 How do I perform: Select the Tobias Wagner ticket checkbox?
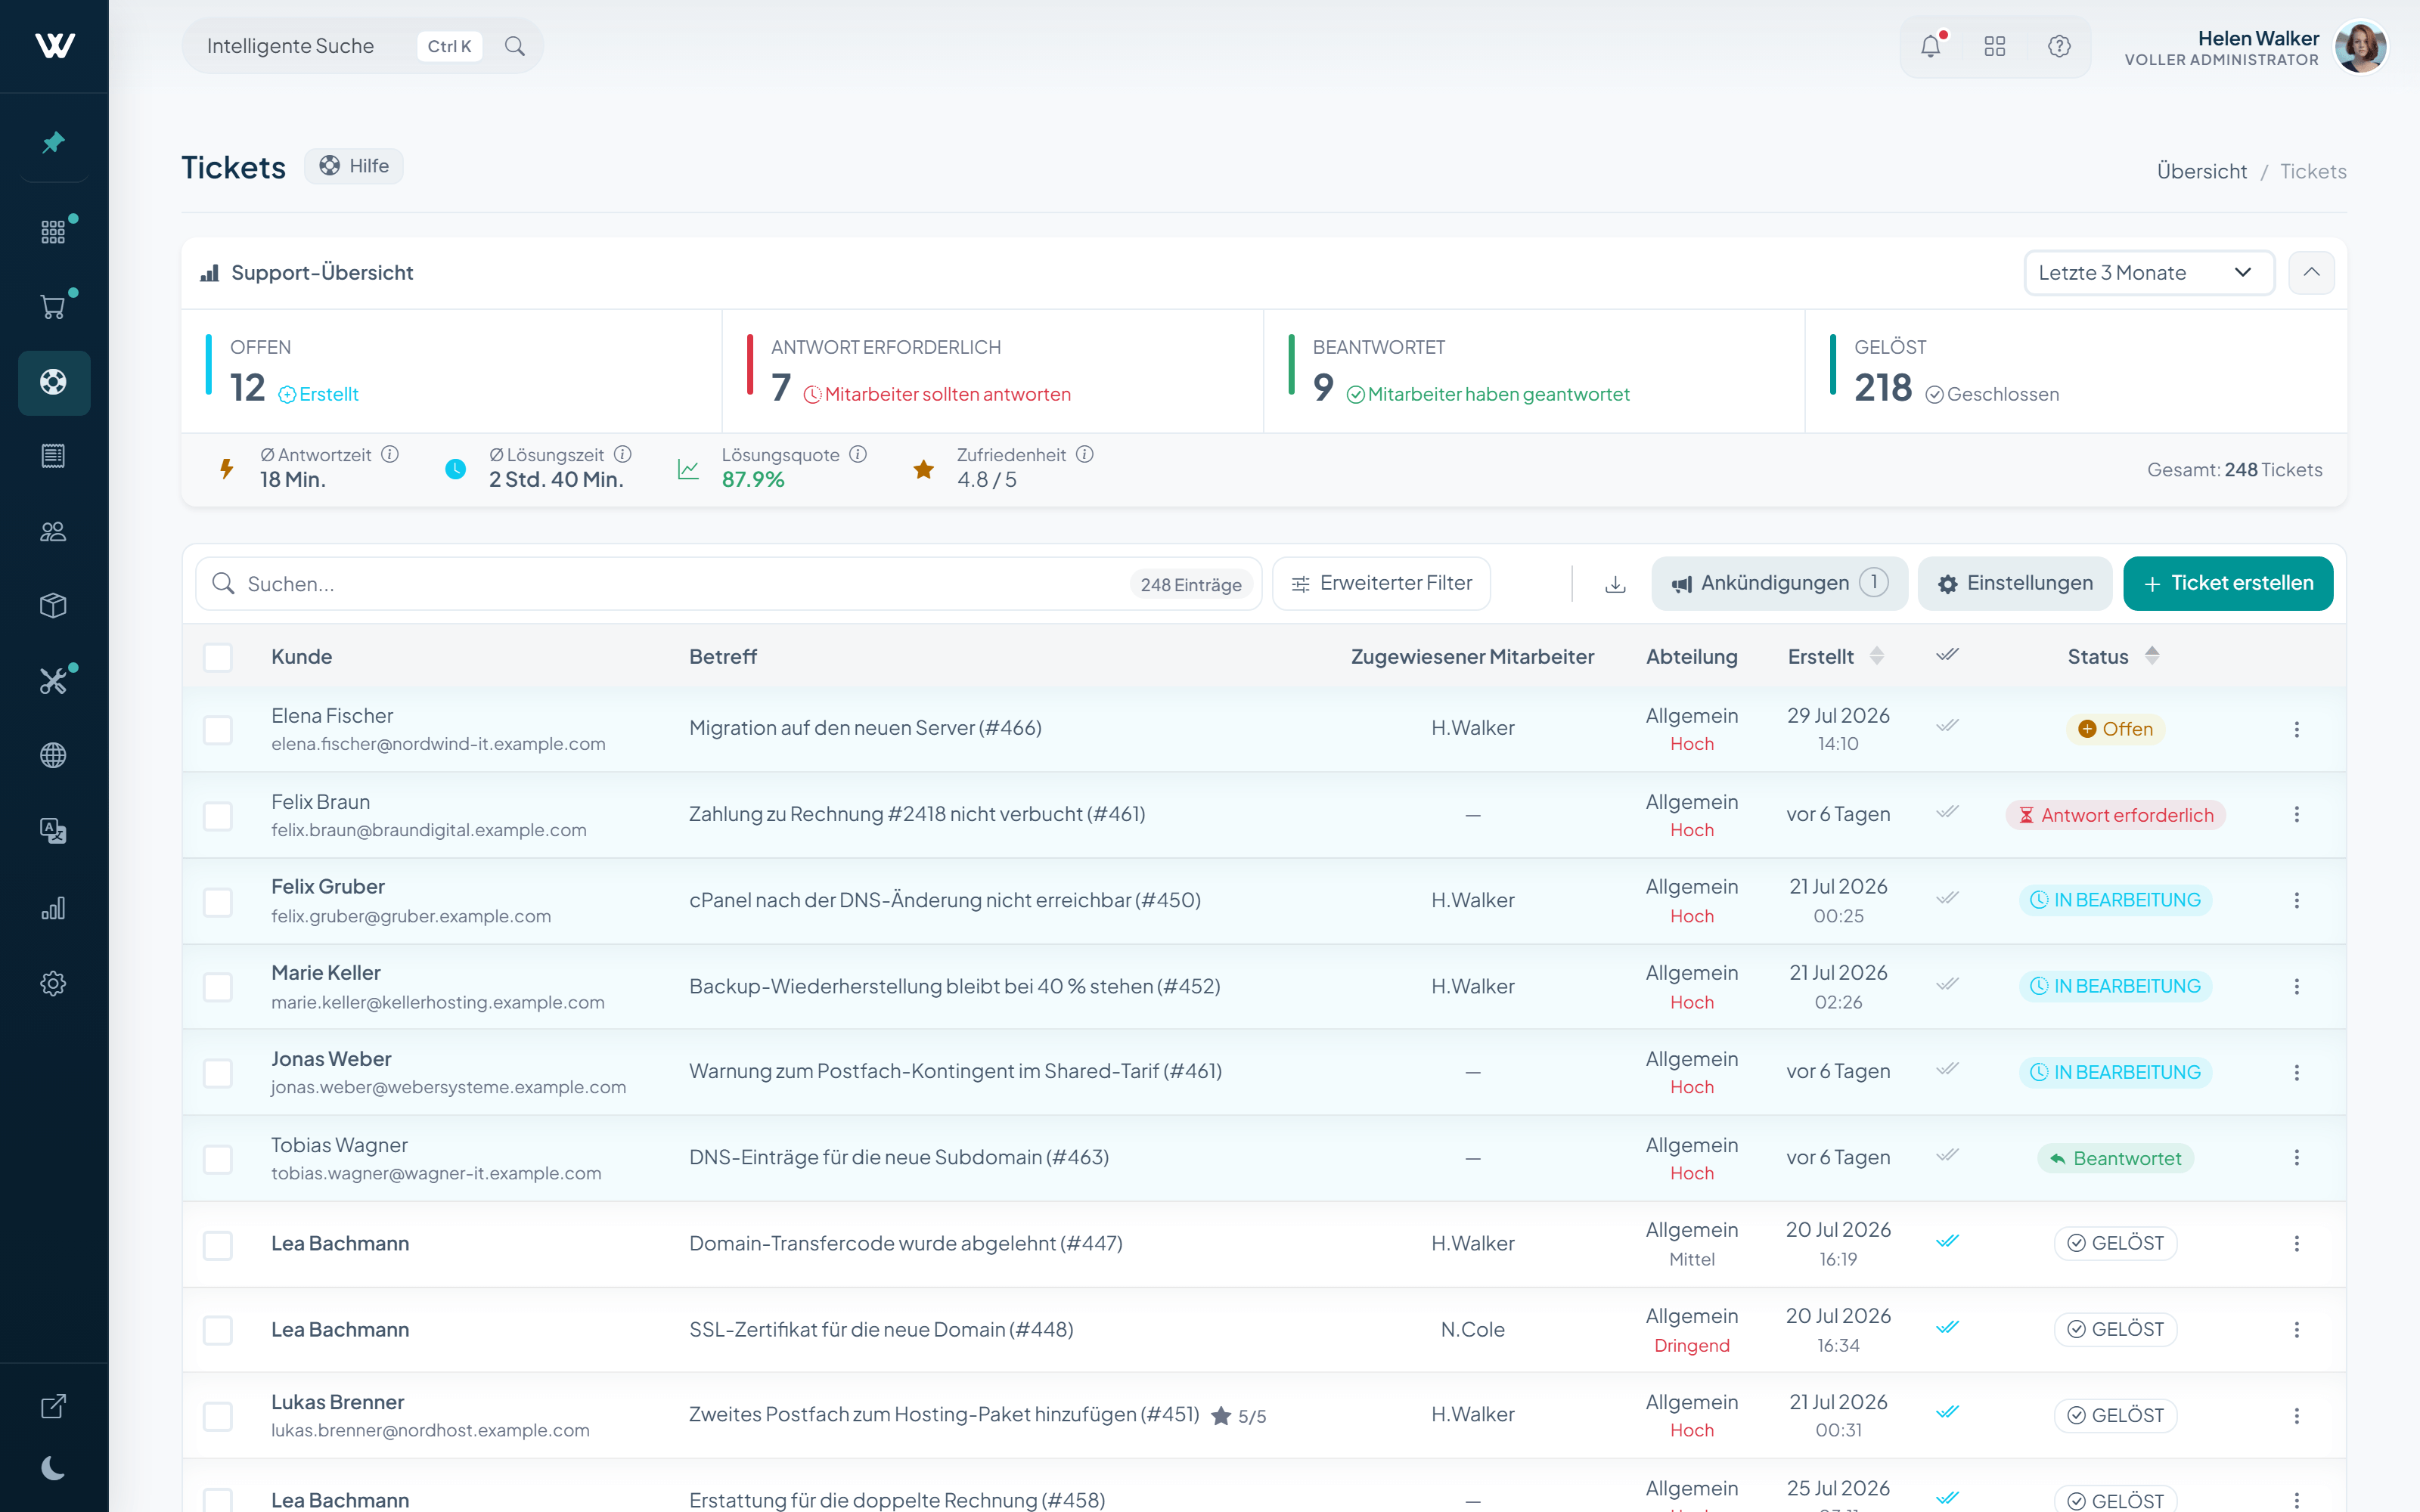coord(218,1158)
